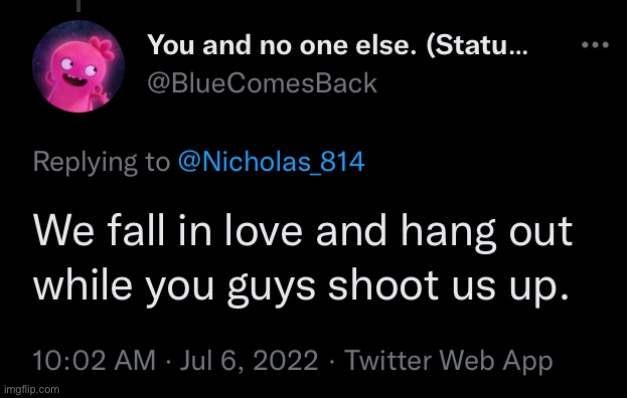
Task: Open the three-dot more options menu
Action: 595,45
